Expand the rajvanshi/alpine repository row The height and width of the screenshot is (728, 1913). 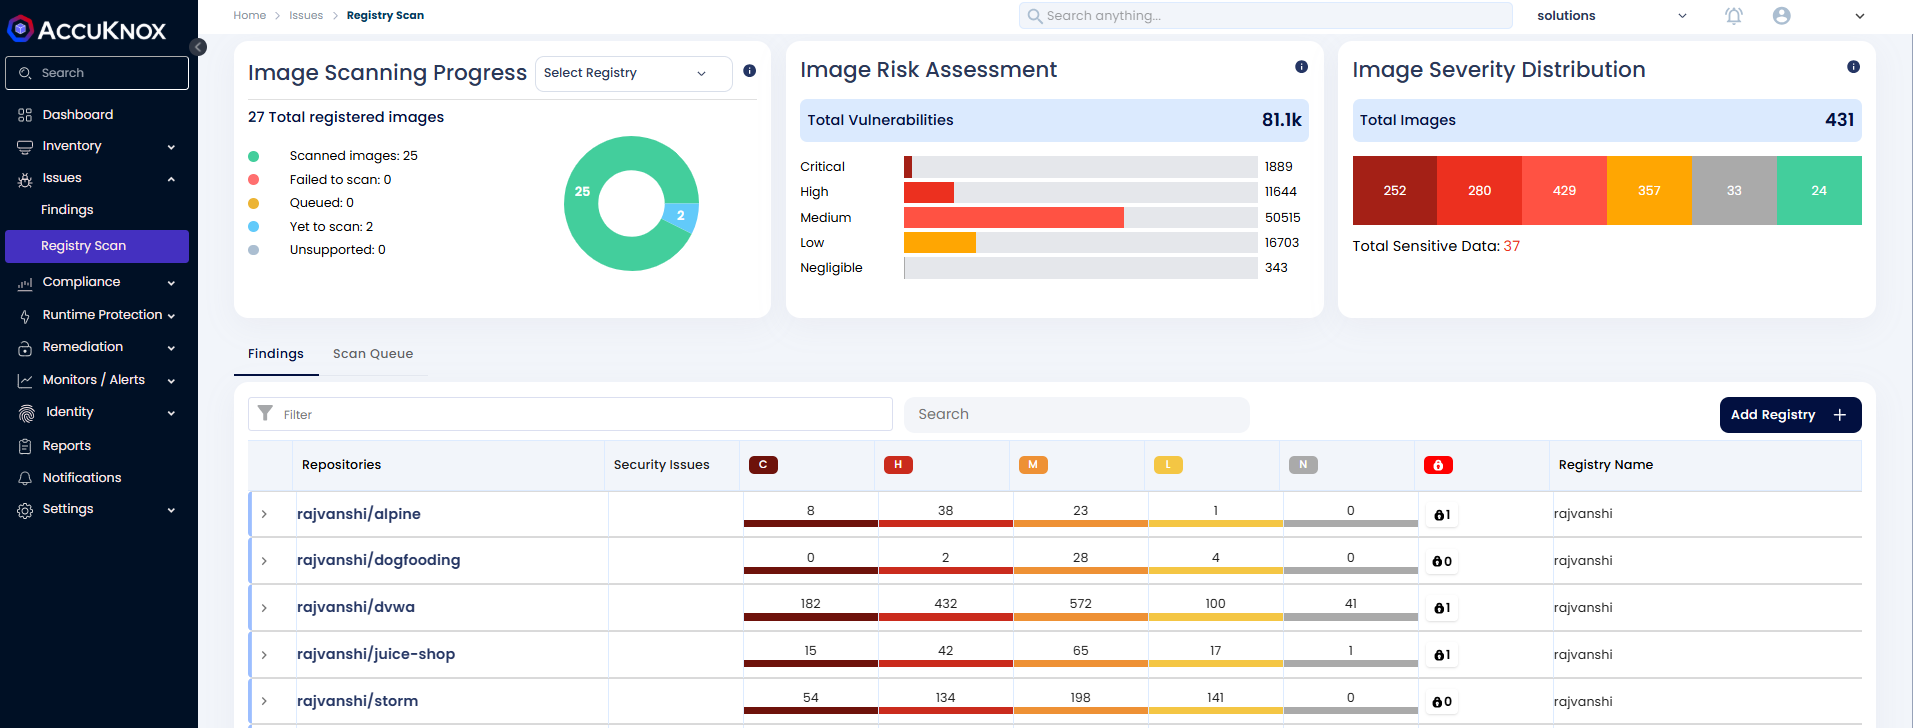[x=264, y=514]
